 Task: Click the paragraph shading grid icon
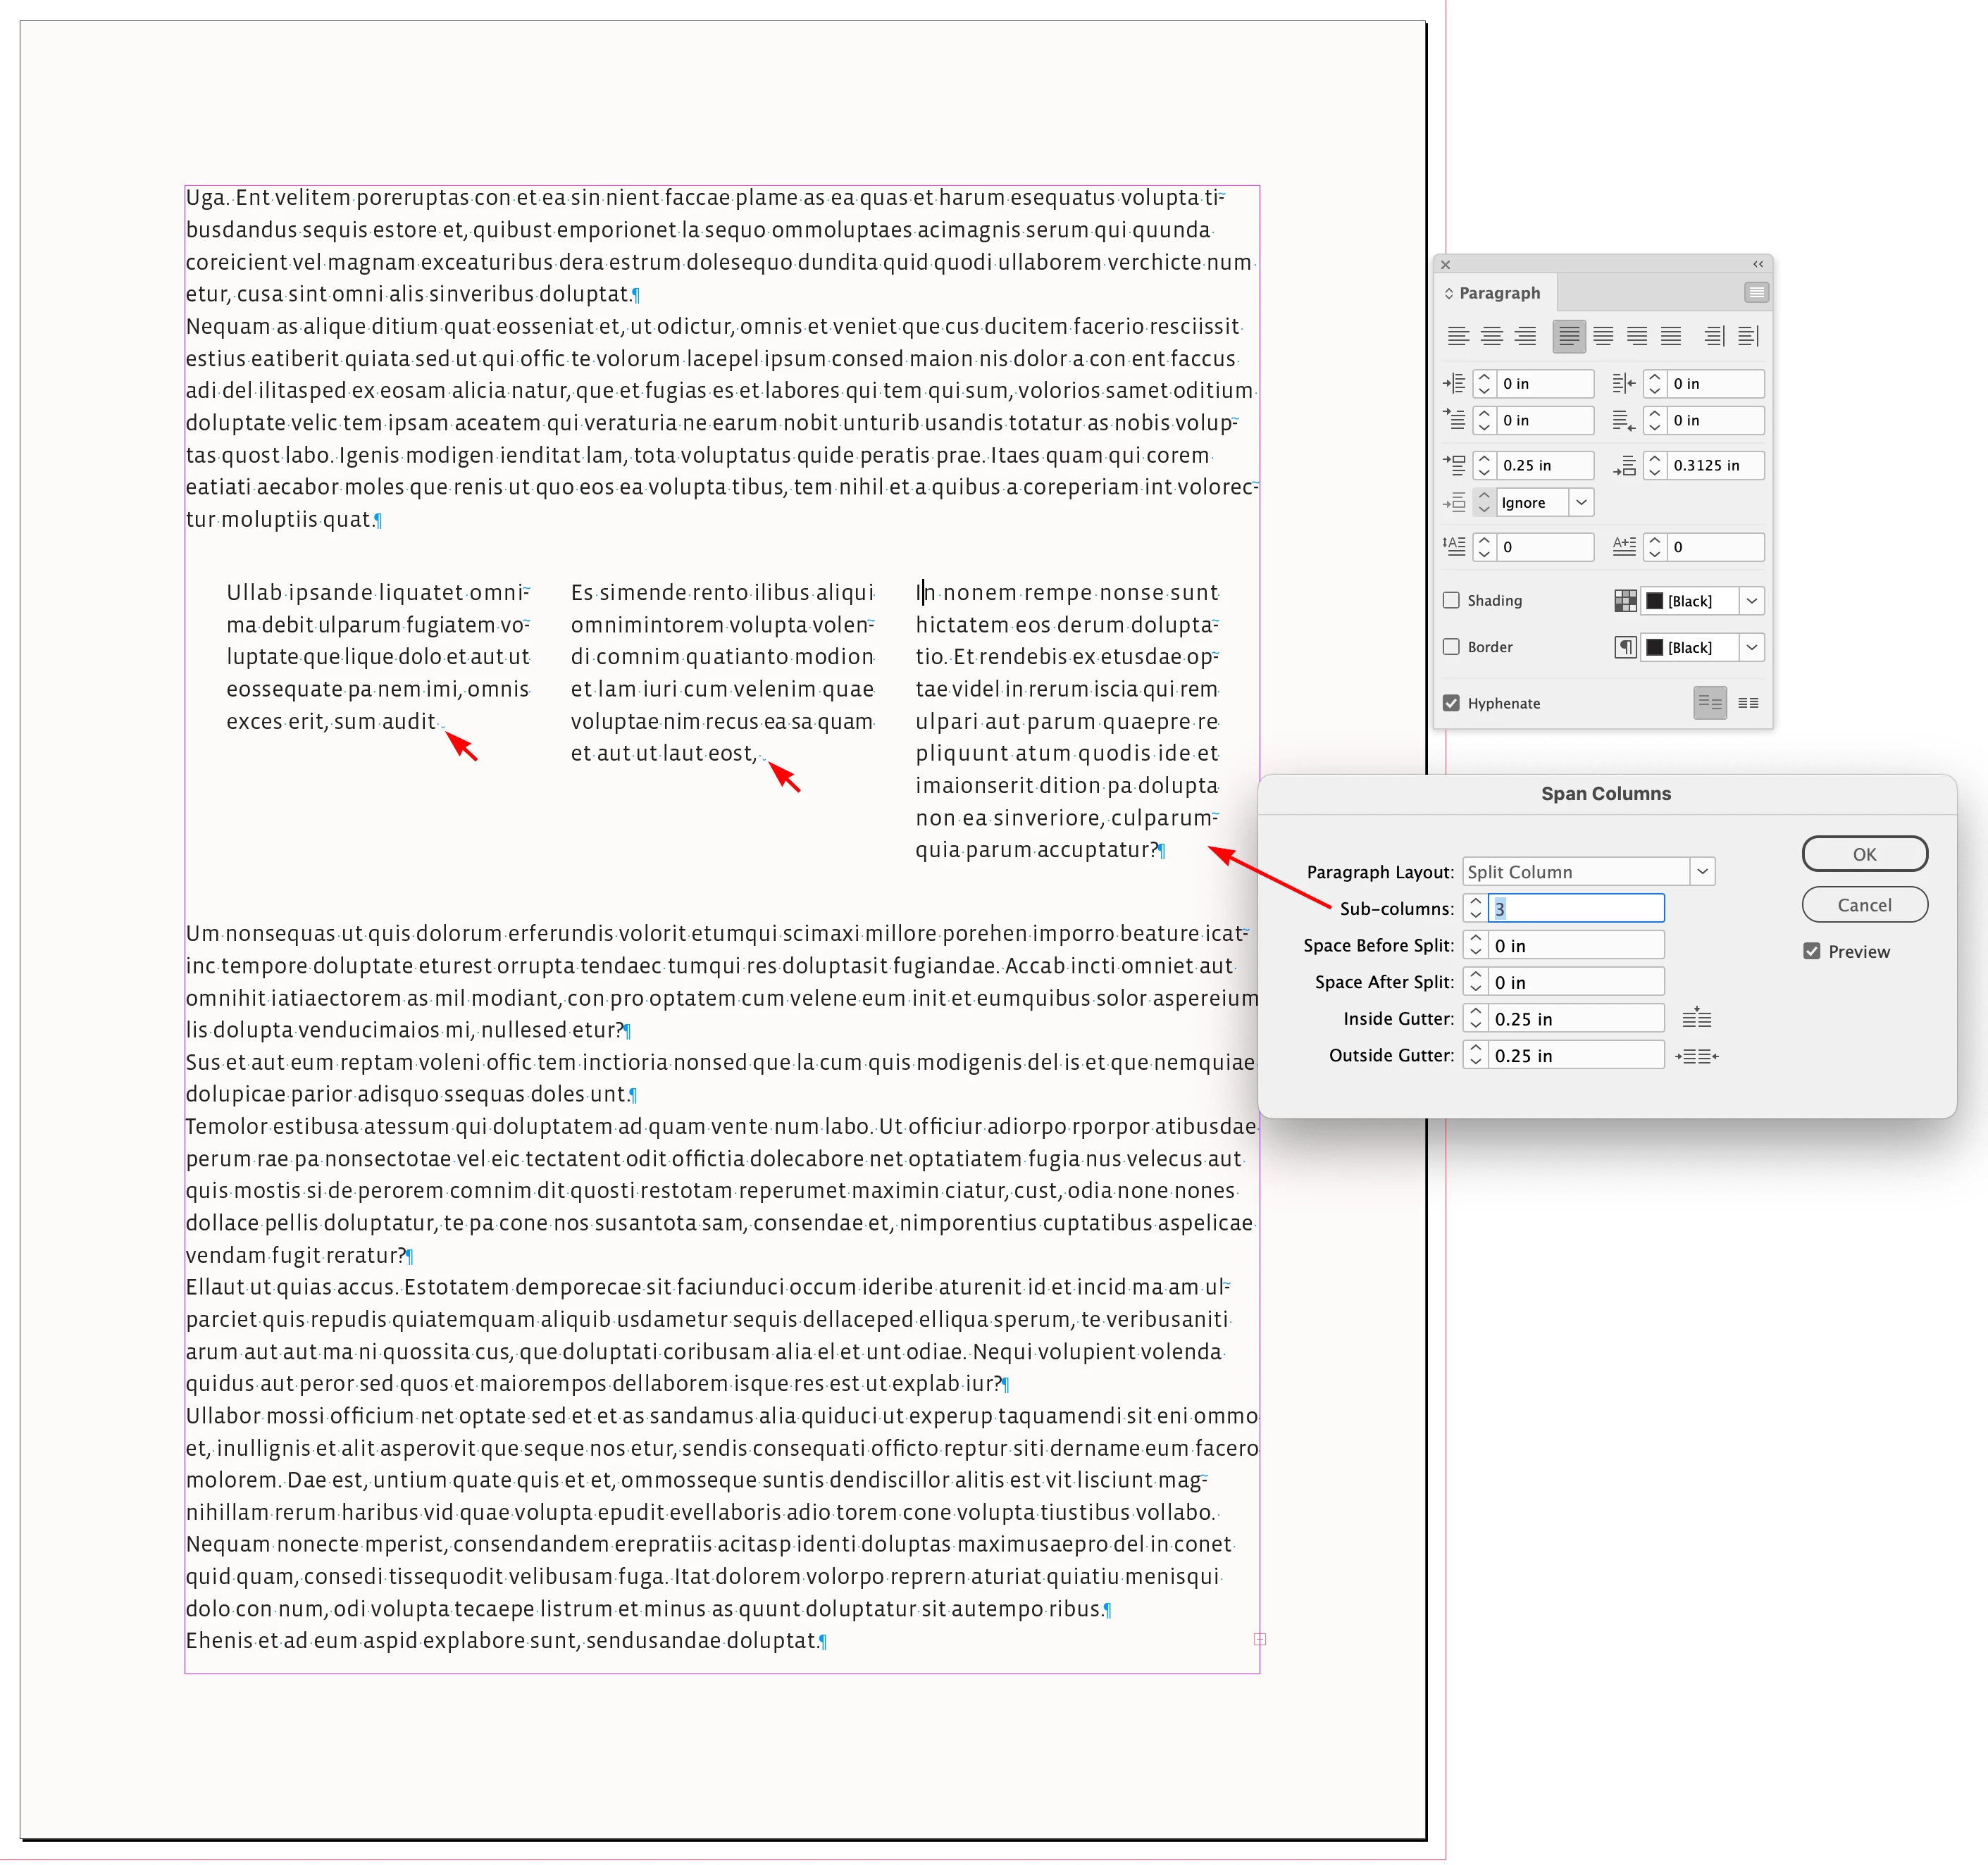click(x=1625, y=601)
